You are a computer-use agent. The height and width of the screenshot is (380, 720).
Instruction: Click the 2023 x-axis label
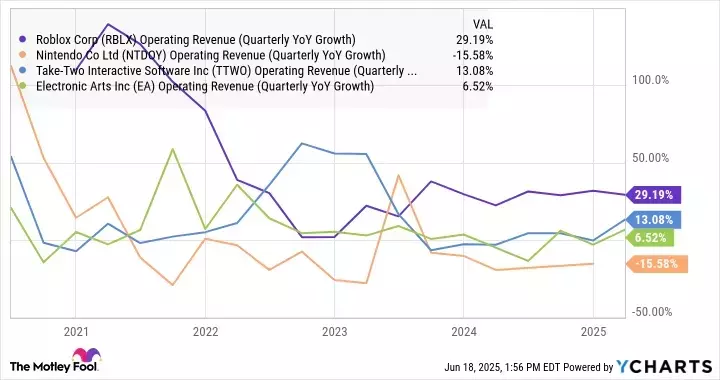[334, 332]
